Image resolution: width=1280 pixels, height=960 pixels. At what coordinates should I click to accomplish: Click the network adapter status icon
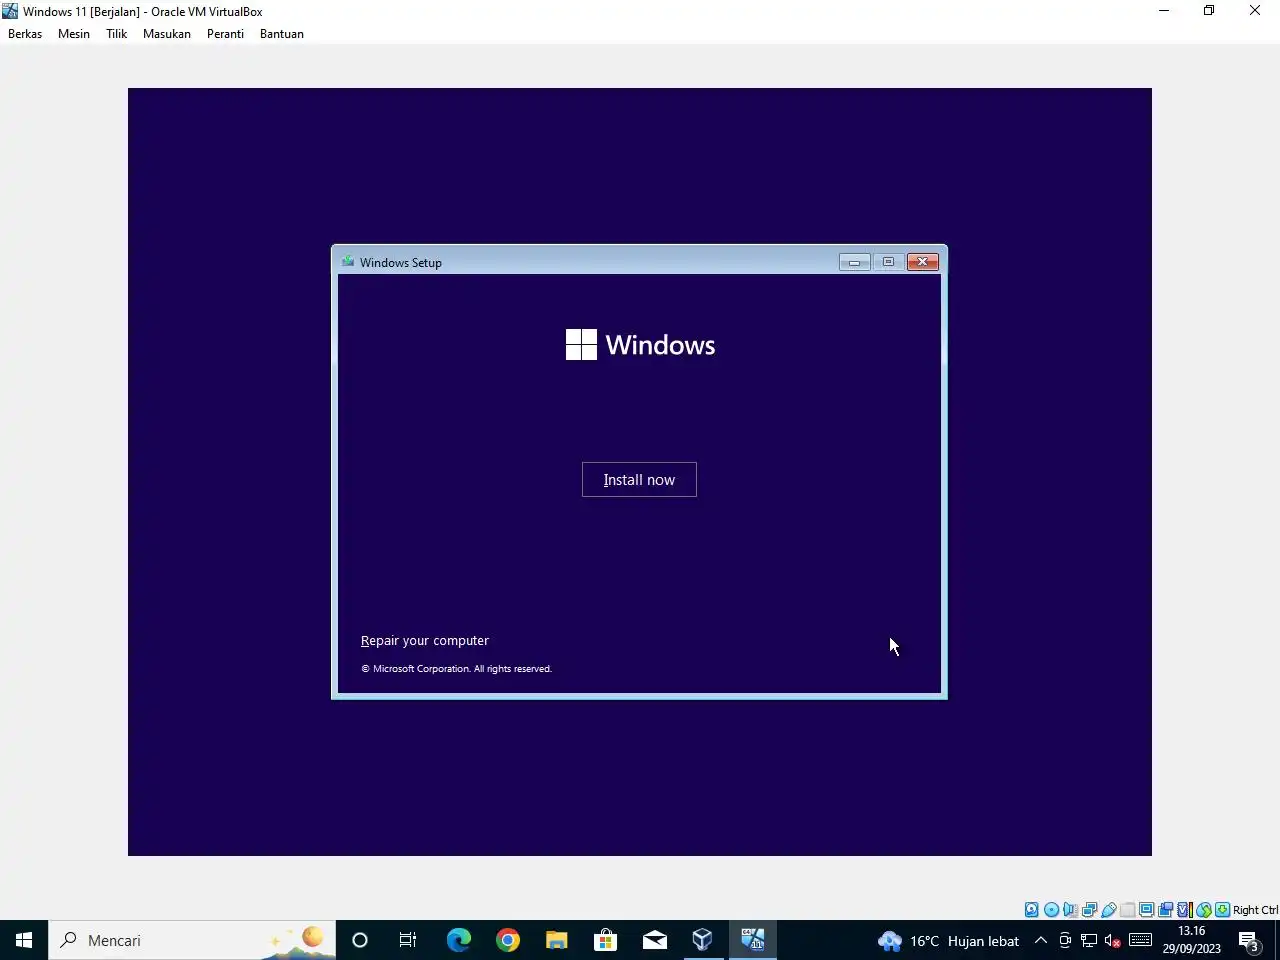[x=1089, y=910]
